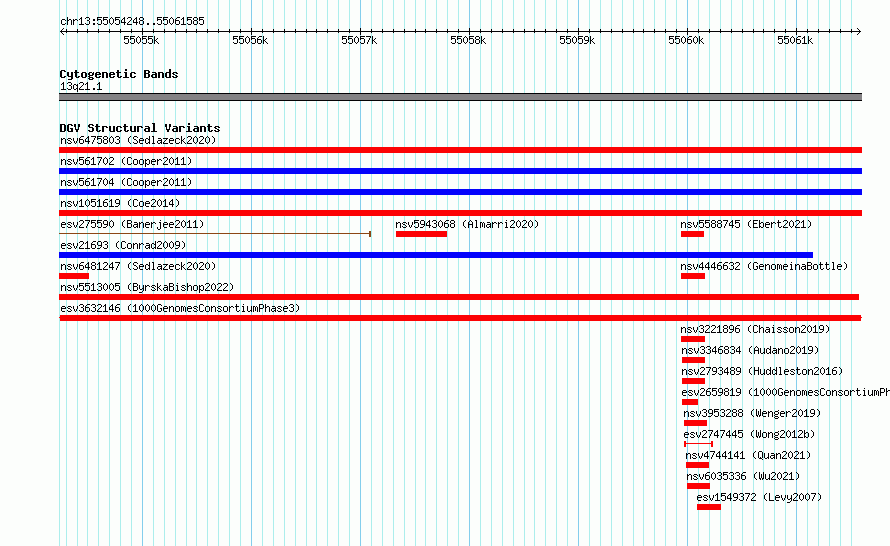The image size is (890, 546).
Task: Click the blue bar under esv21693
Action: [x=436, y=255]
